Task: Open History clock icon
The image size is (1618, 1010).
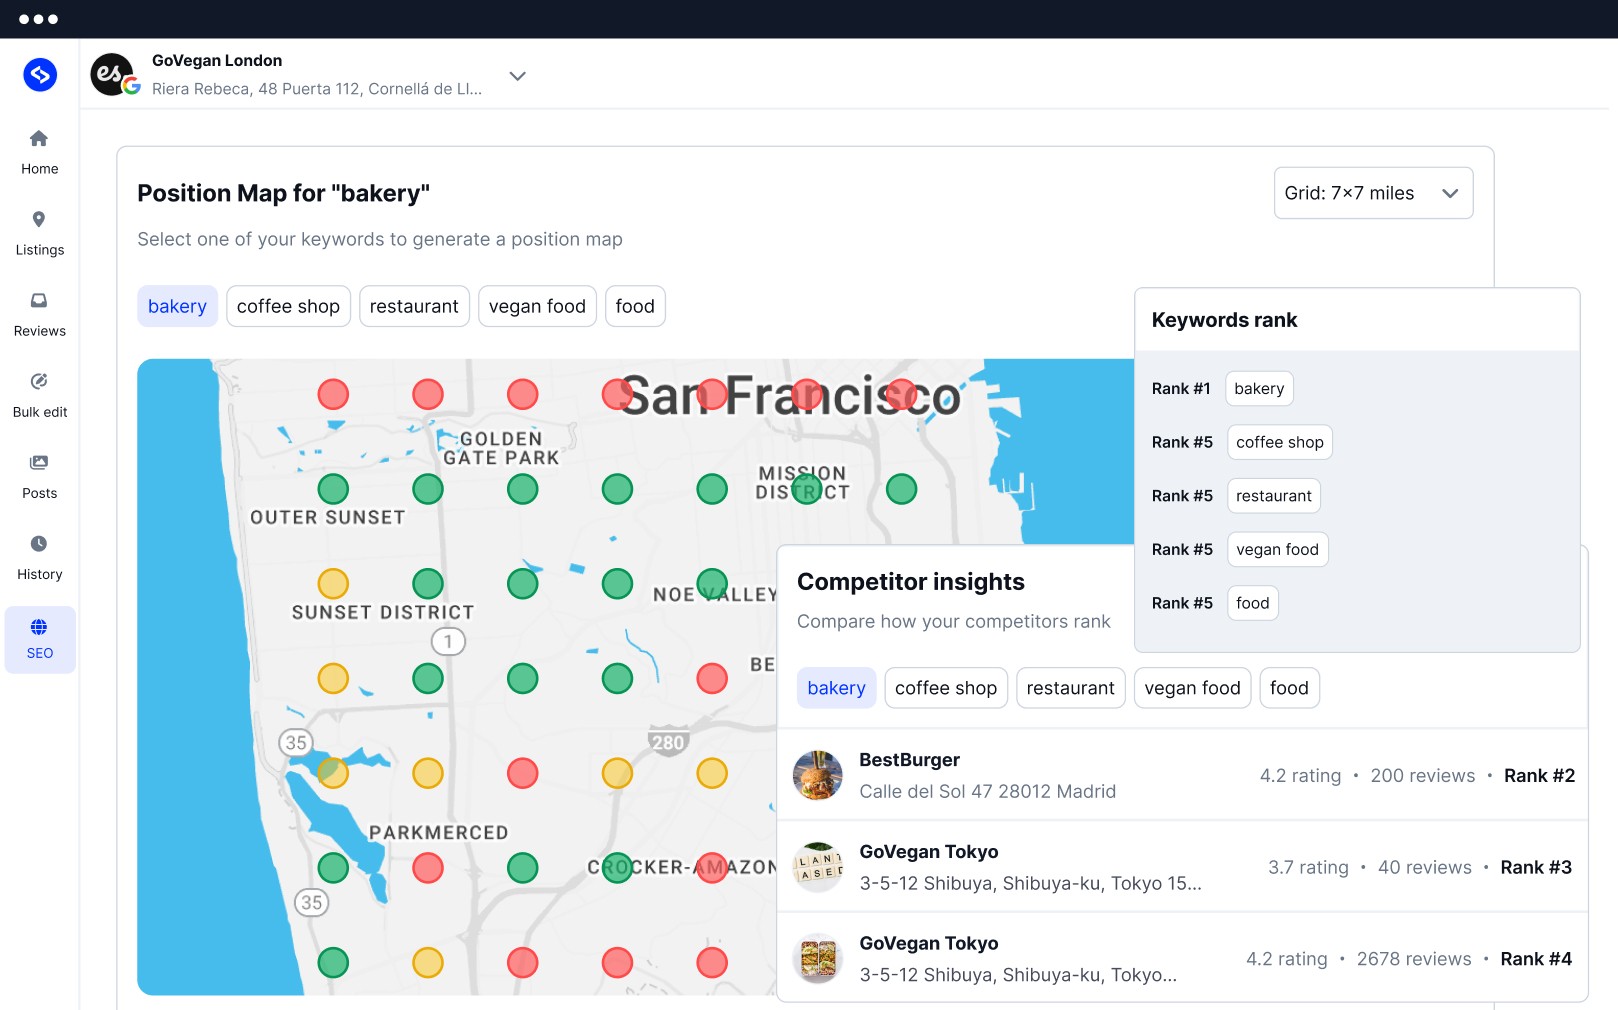Action: (39, 544)
